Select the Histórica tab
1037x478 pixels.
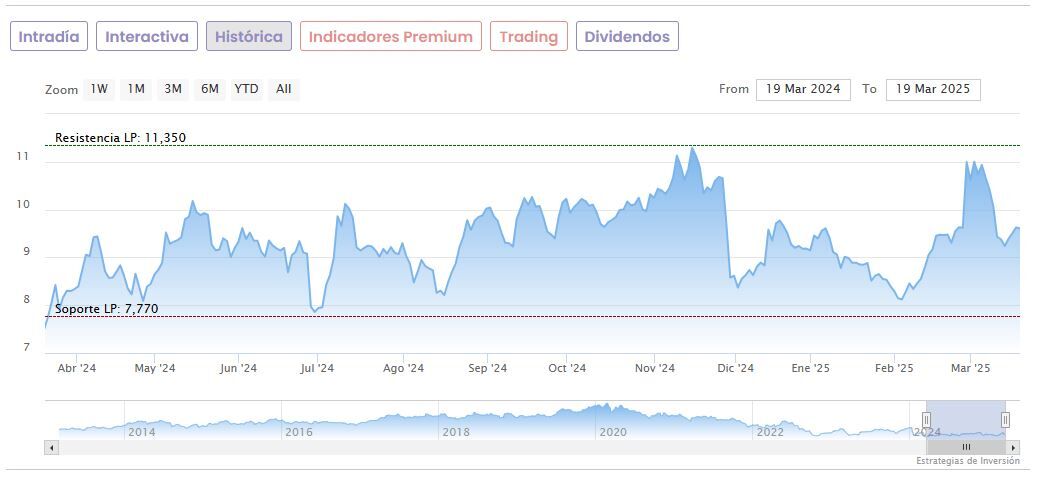click(249, 37)
